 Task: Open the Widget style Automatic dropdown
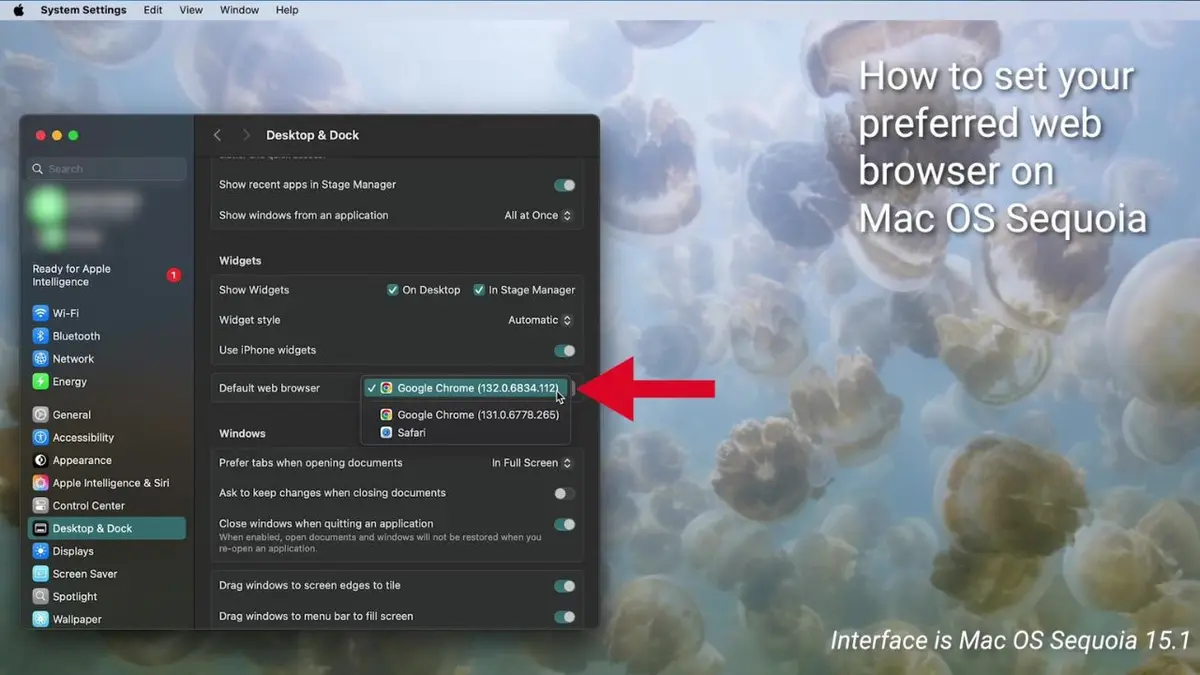(x=541, y=320)
